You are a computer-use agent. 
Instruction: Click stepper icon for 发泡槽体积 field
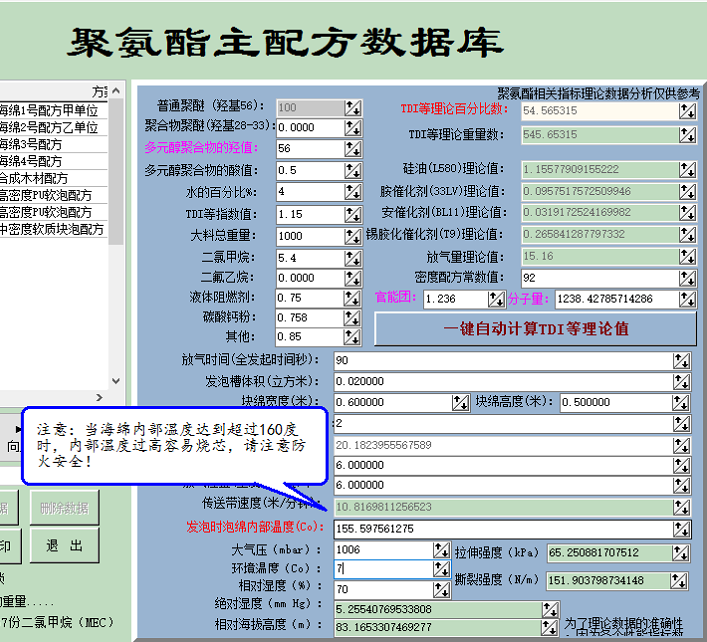tap(681, 382)
